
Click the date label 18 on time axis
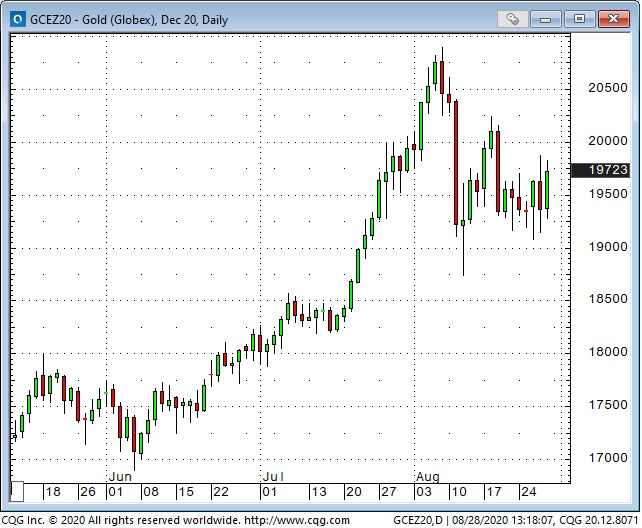pyautogui.click(x=53, y=492)
